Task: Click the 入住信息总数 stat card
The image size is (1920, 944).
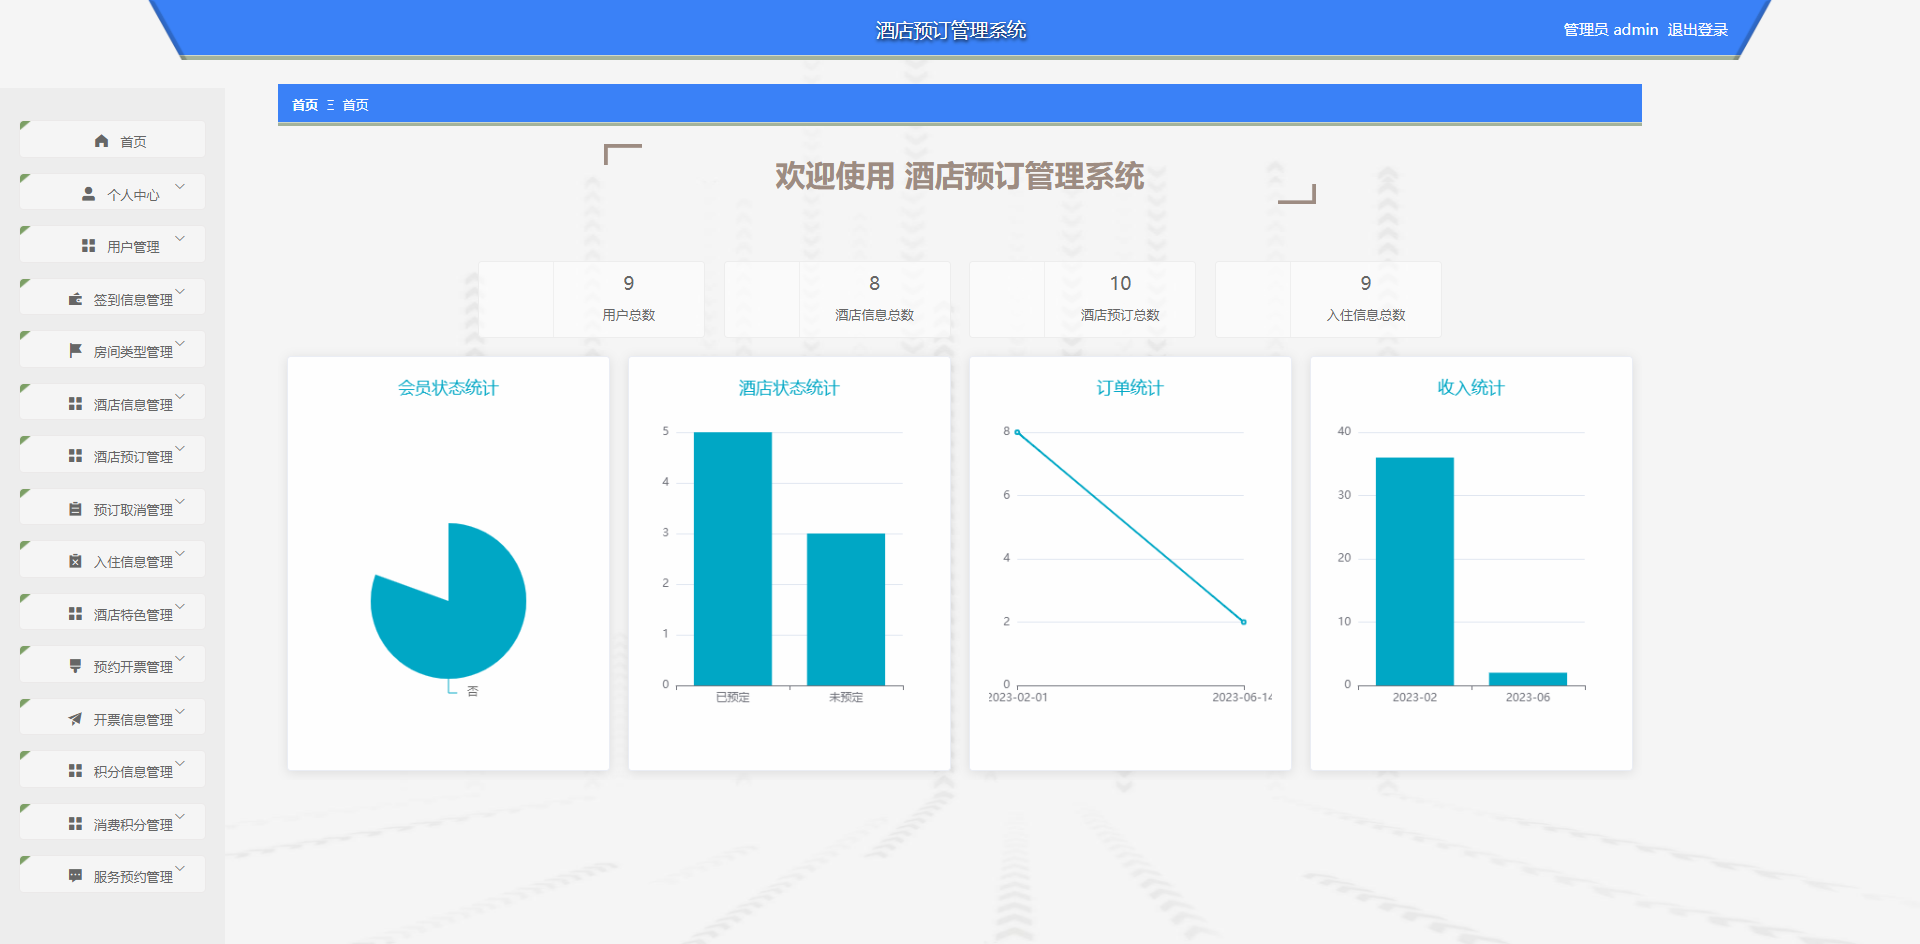Action: pos(1328,299)
